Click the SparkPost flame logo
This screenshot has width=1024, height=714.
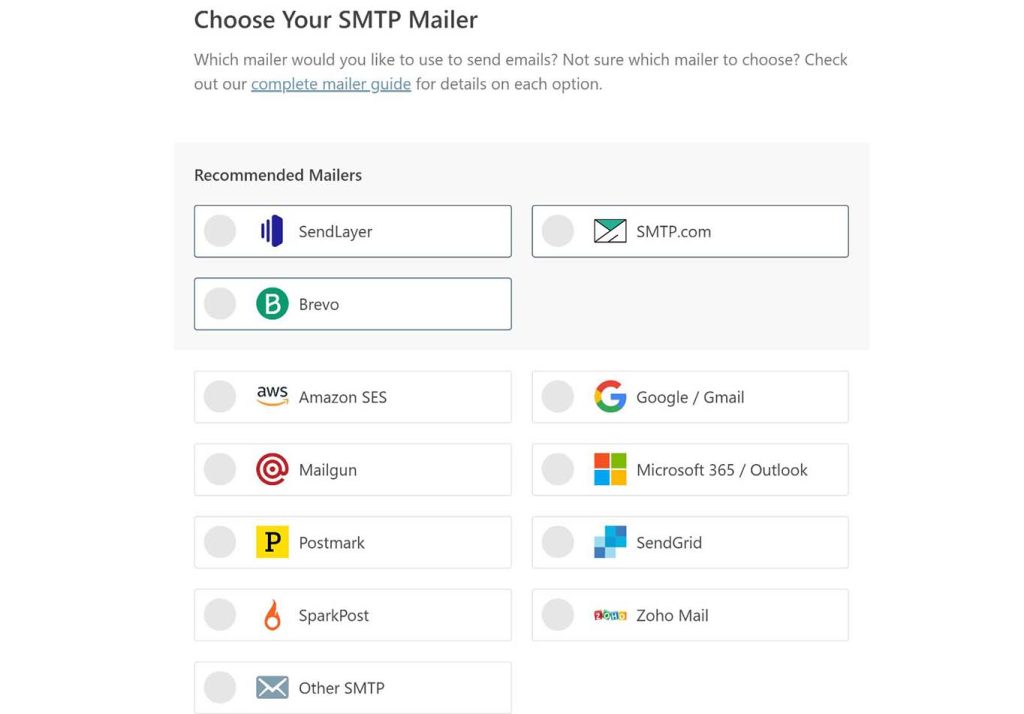272,615
